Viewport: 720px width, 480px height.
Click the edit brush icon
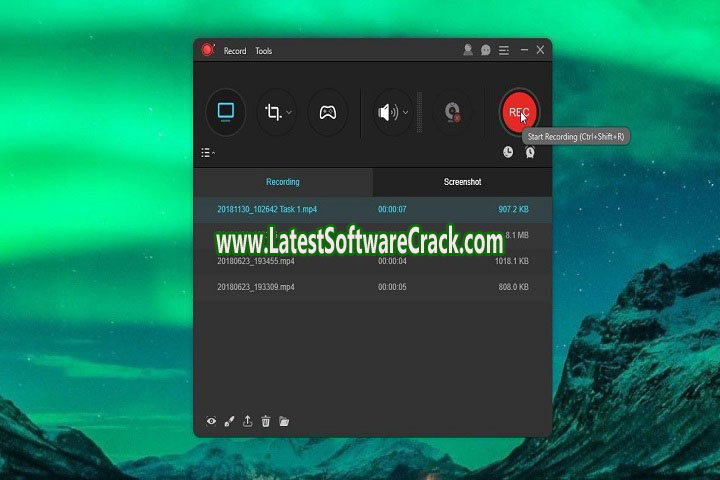coord(229,422)
